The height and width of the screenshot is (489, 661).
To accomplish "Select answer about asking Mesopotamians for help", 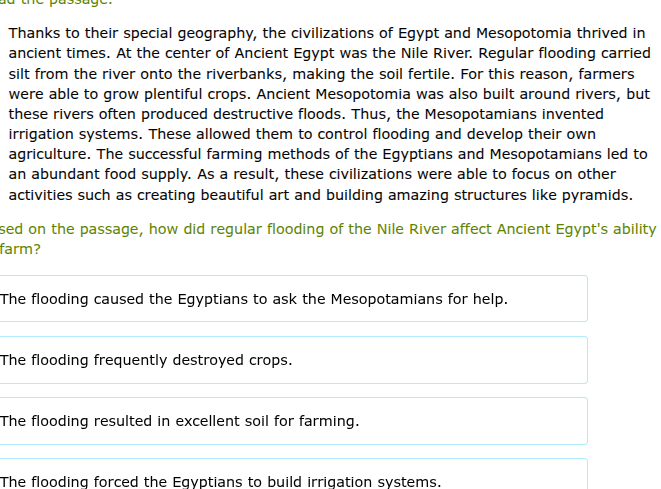I will (x=254, y=299).
